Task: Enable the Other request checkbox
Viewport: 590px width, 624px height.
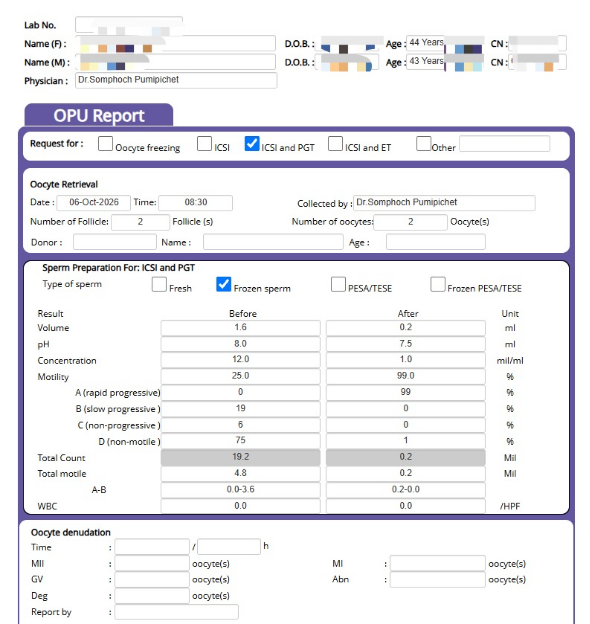Action: click(x=423, y=144)
